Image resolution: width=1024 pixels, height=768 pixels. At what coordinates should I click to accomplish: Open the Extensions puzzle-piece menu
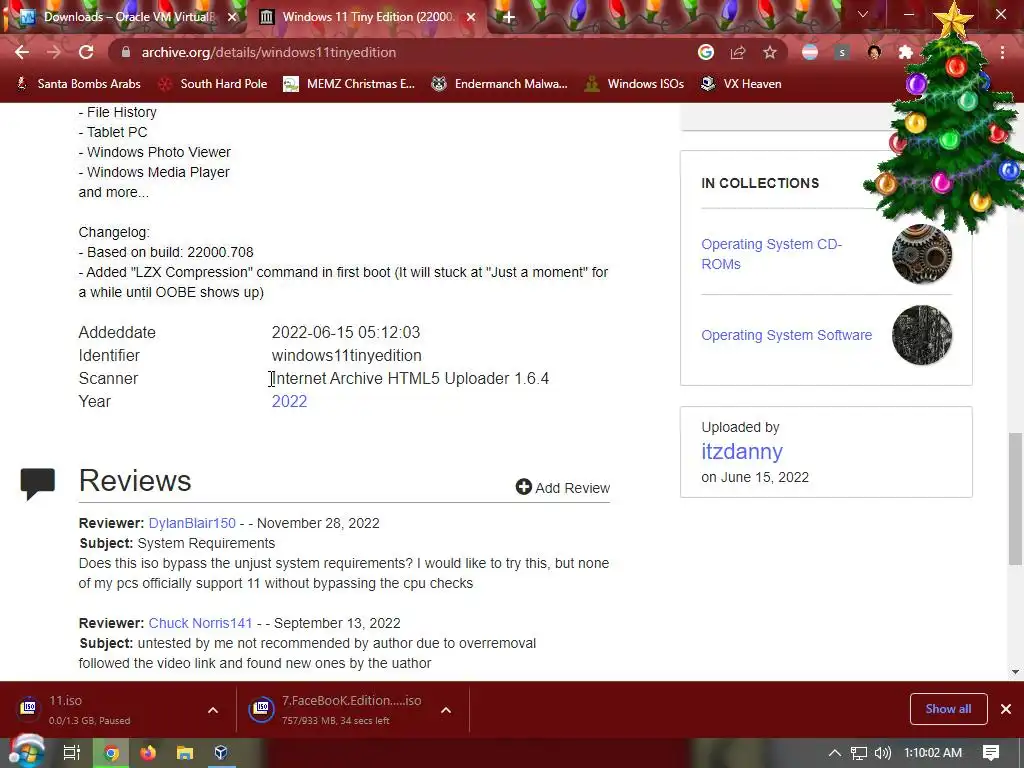(906, 52)
